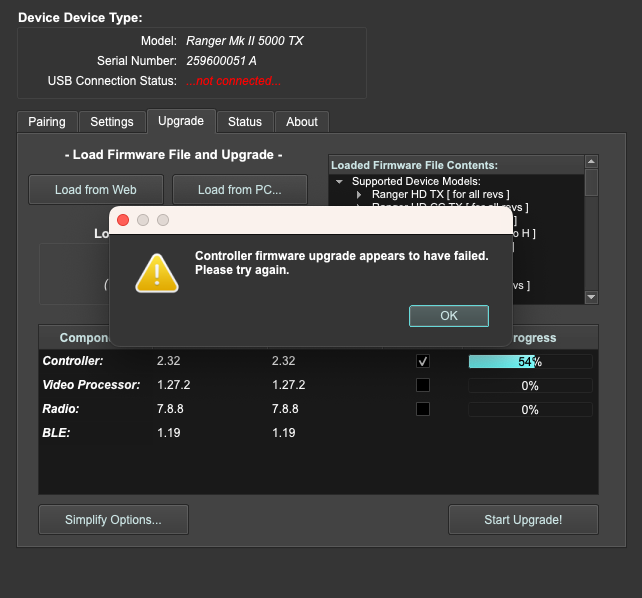Collapse the Supported Device Models tree node
642x598 pixels.
[340, 181]
